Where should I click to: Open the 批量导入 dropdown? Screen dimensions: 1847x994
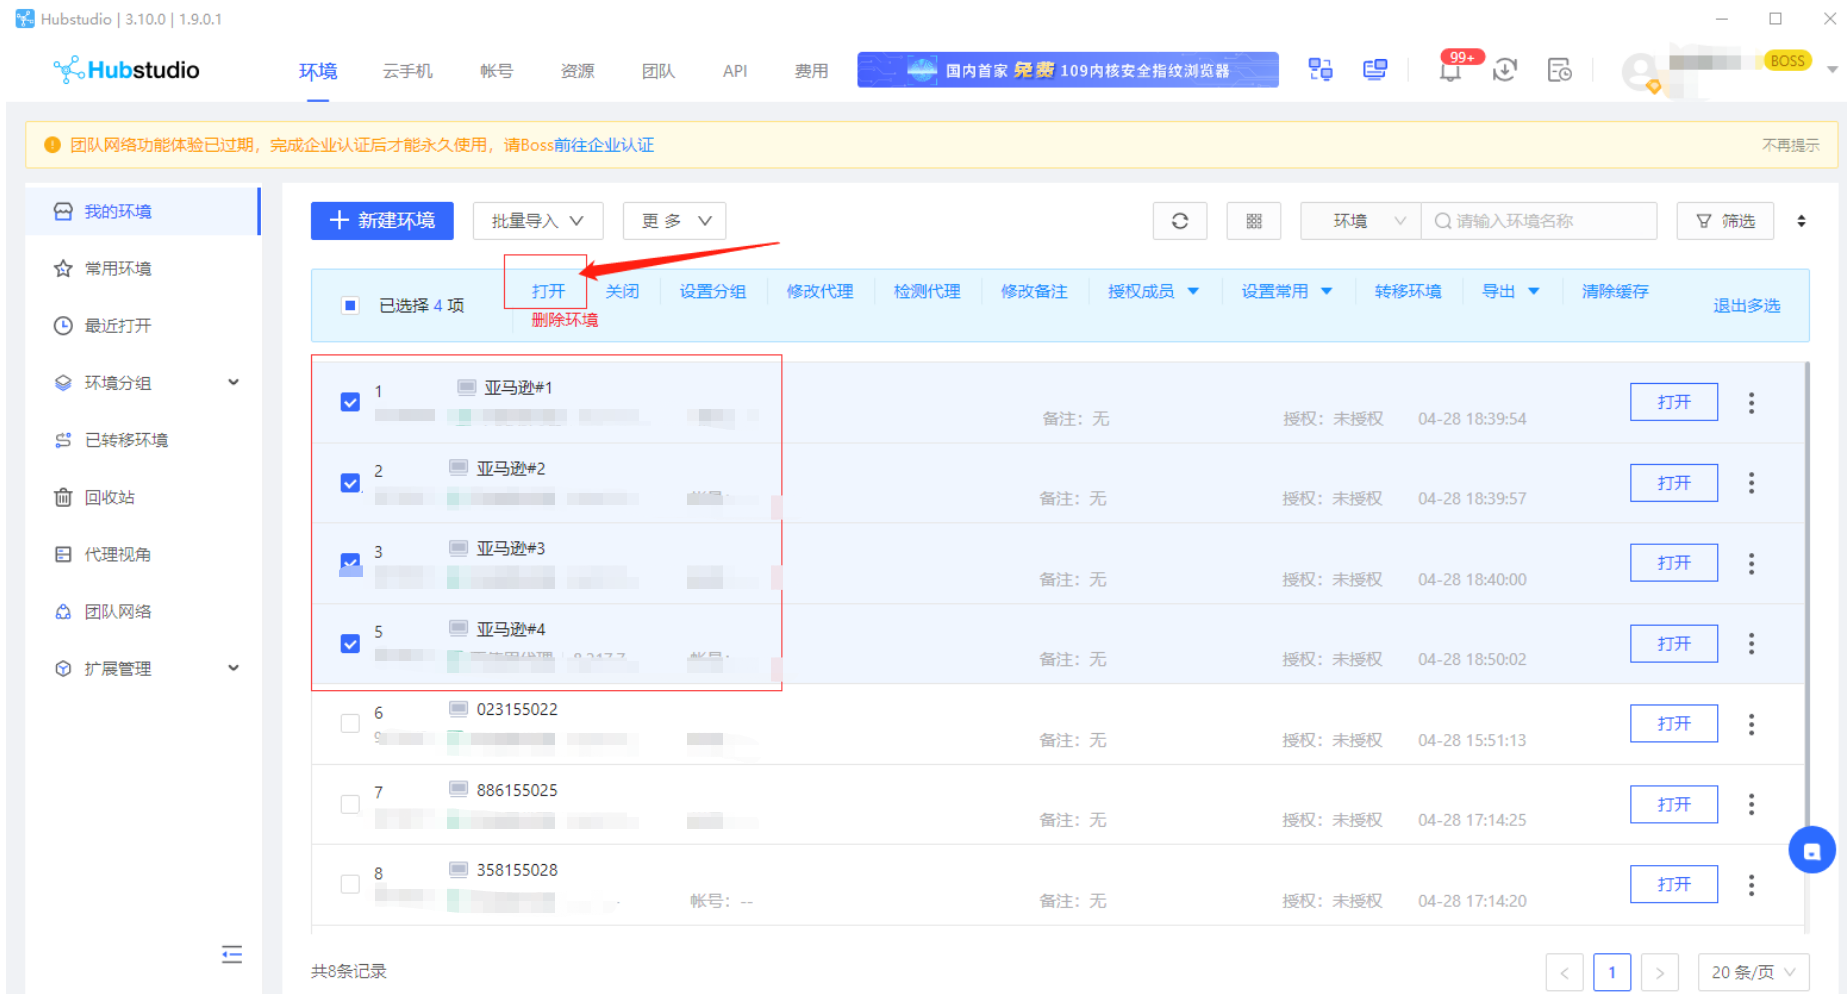point(538,221)
